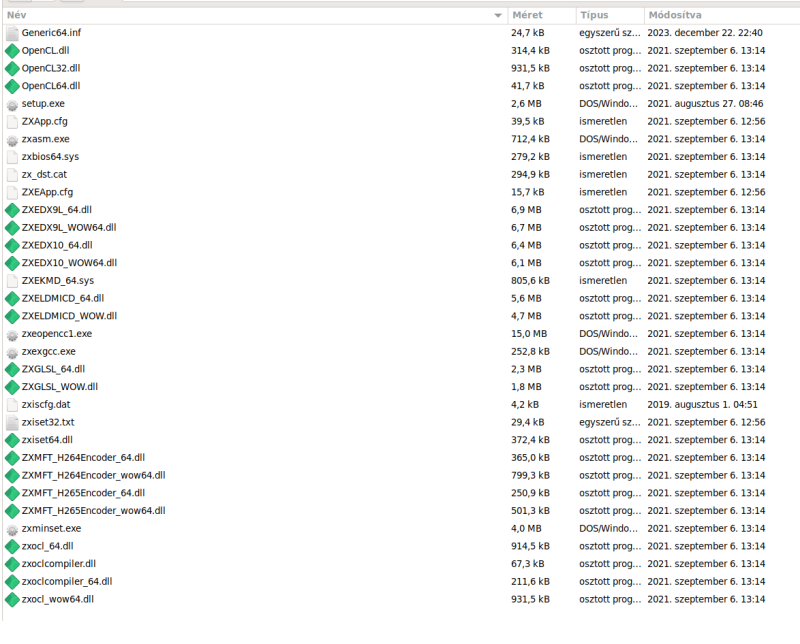Click the ZXELDMICD_64.dll library icon

[x=12, y=299]
